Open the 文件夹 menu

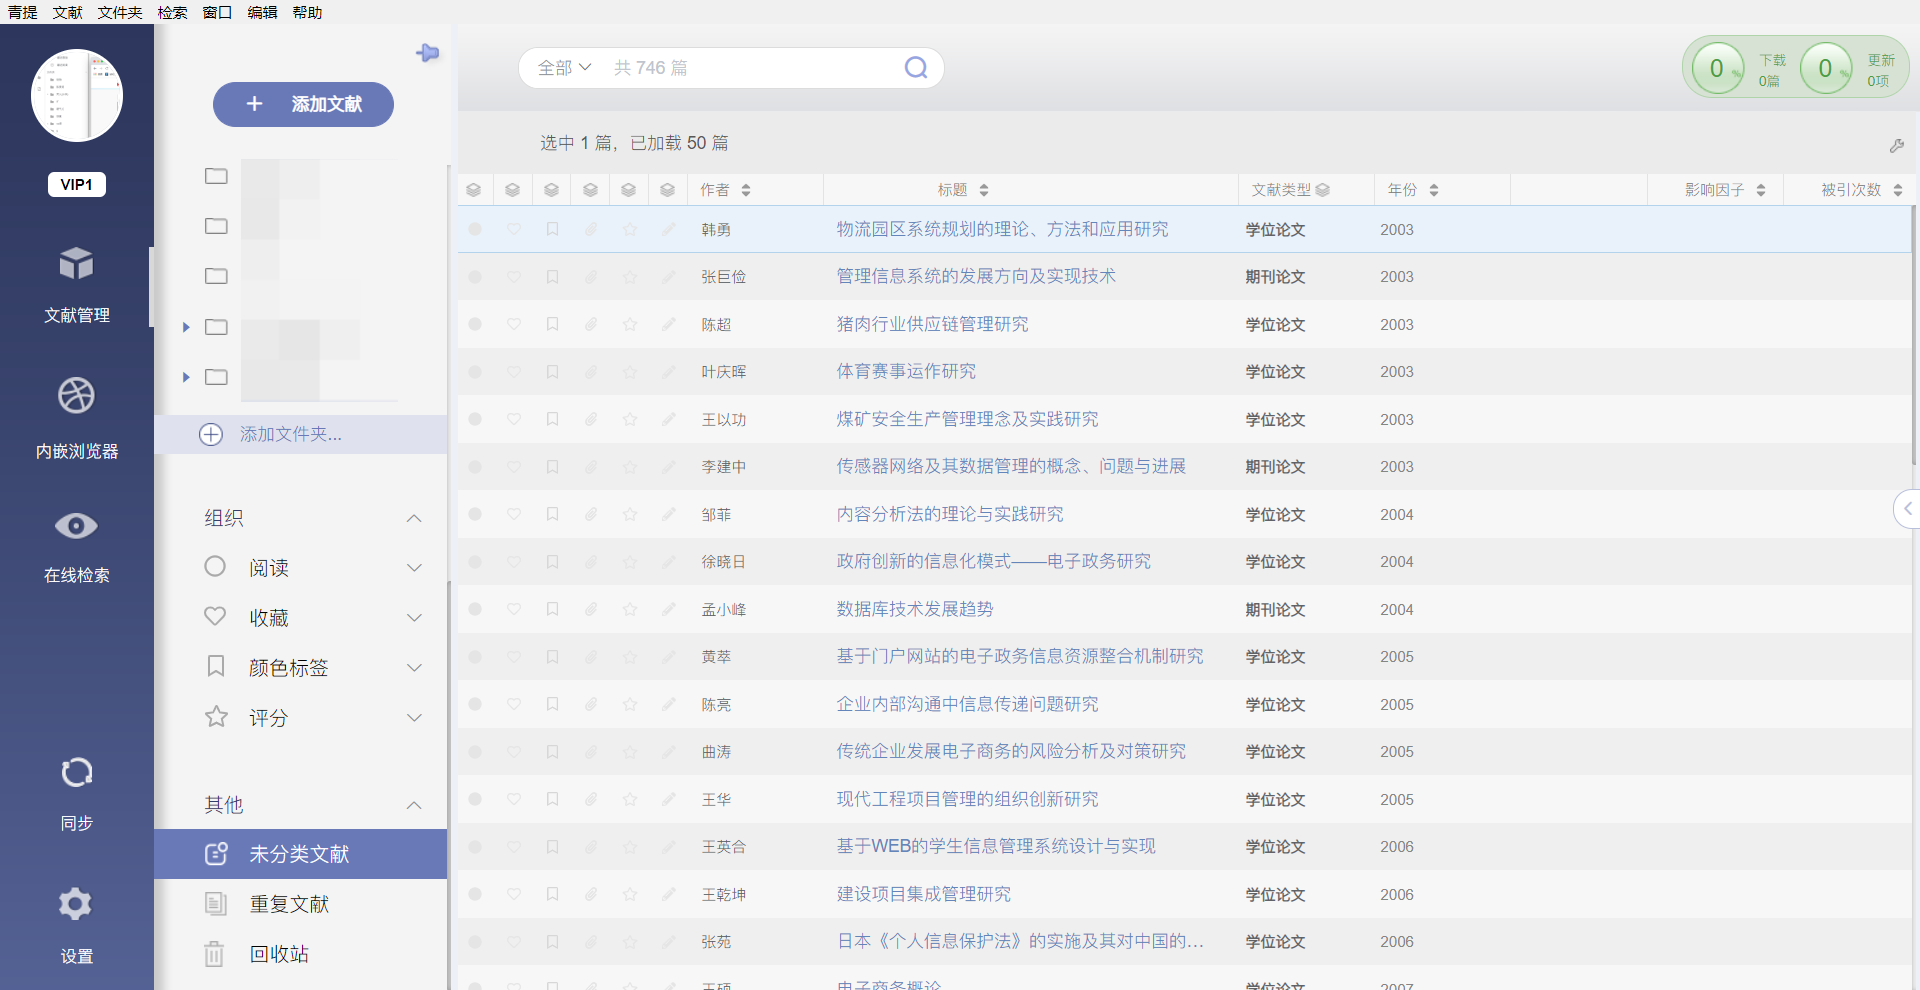(x=120, y=12)
